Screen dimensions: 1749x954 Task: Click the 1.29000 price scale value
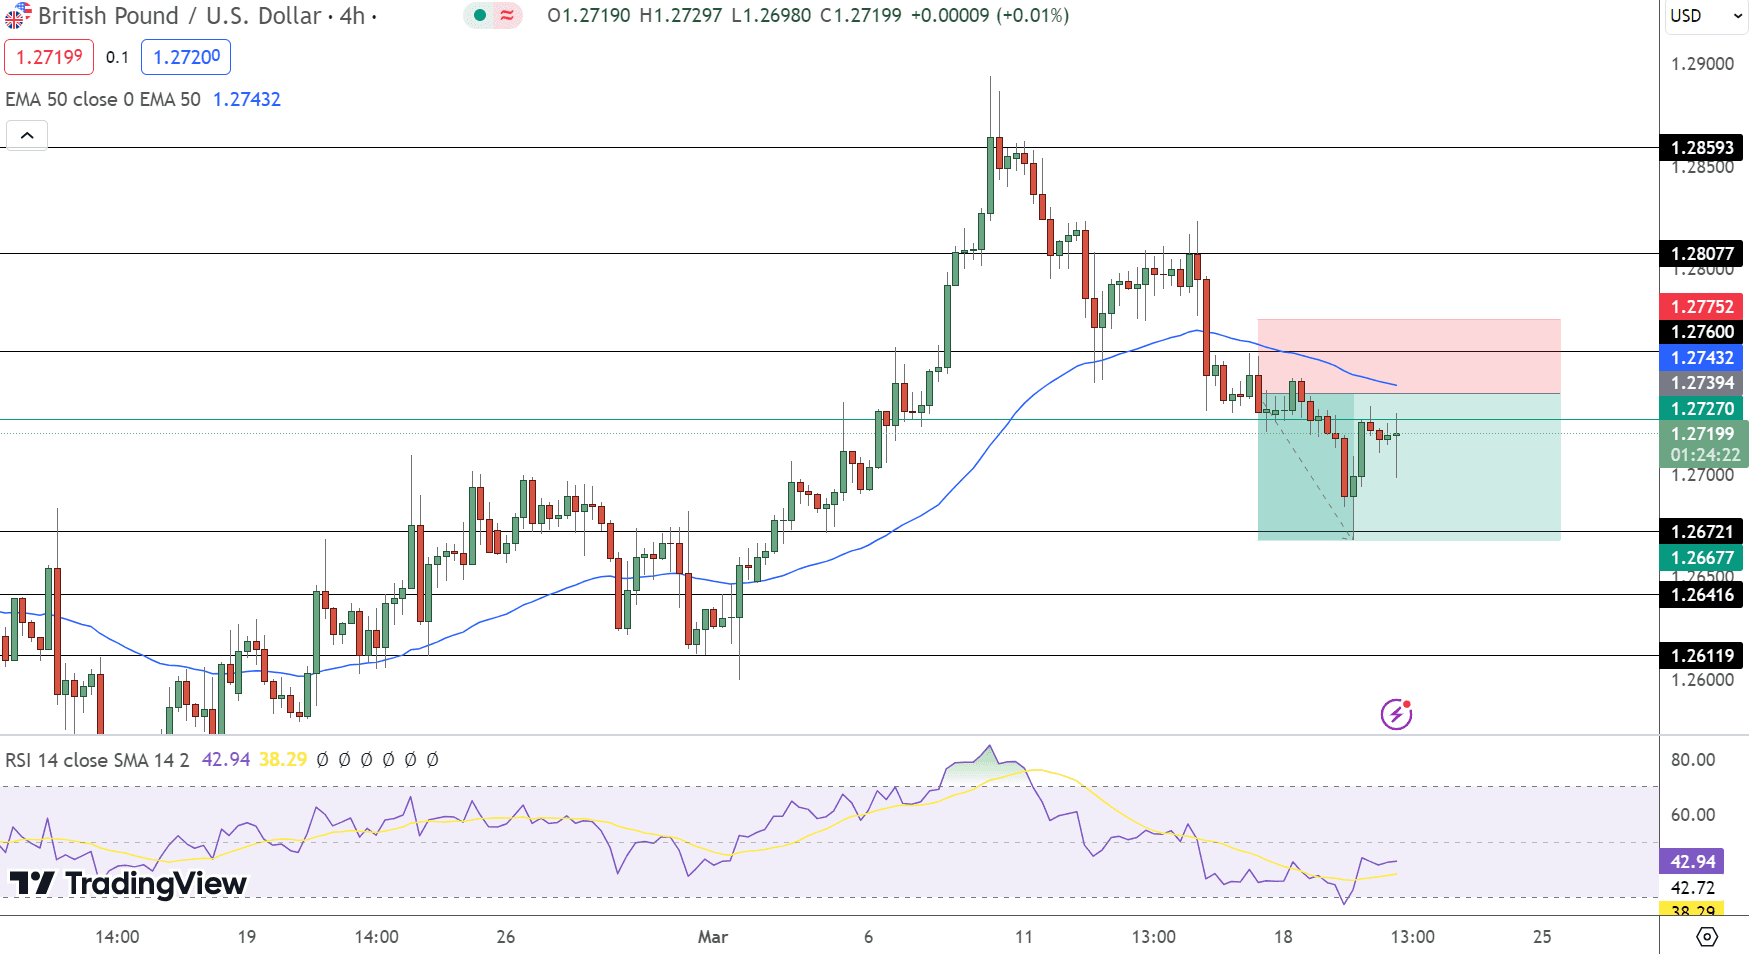click(x=1702, y=64)
